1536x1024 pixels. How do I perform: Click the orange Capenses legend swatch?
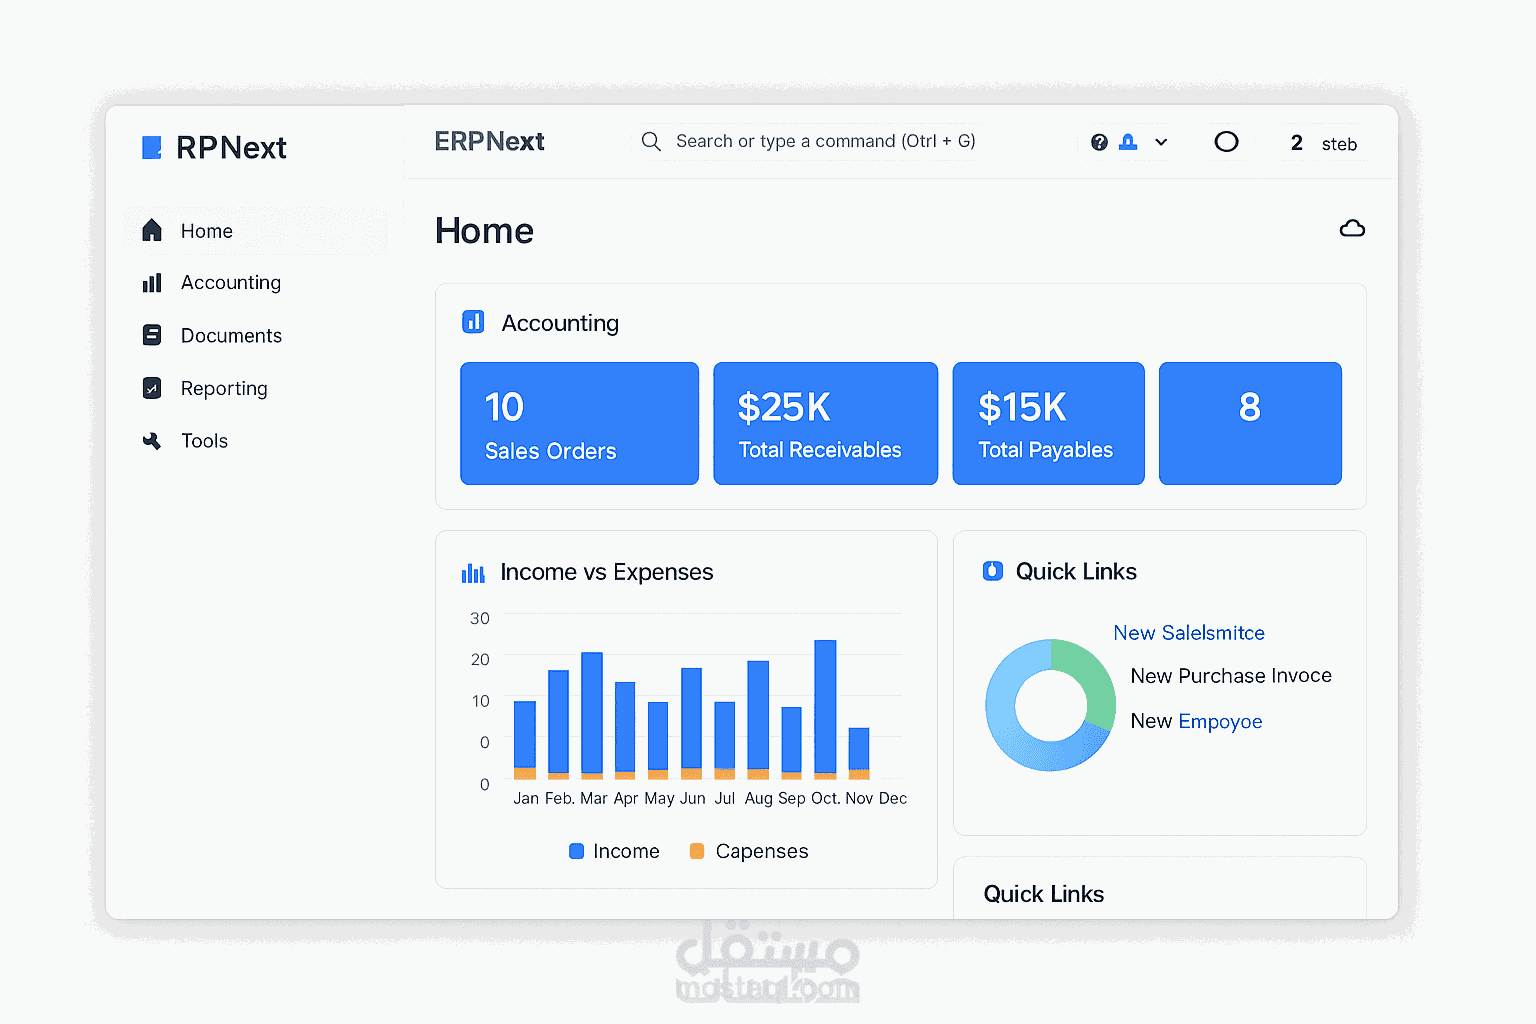coord(697,851)
